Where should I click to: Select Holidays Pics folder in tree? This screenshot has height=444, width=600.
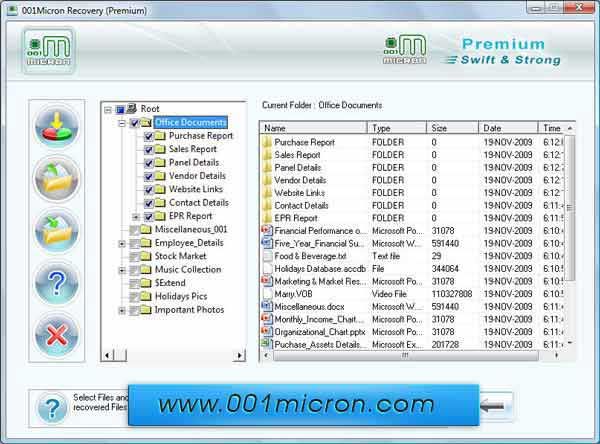coord(181,296)
